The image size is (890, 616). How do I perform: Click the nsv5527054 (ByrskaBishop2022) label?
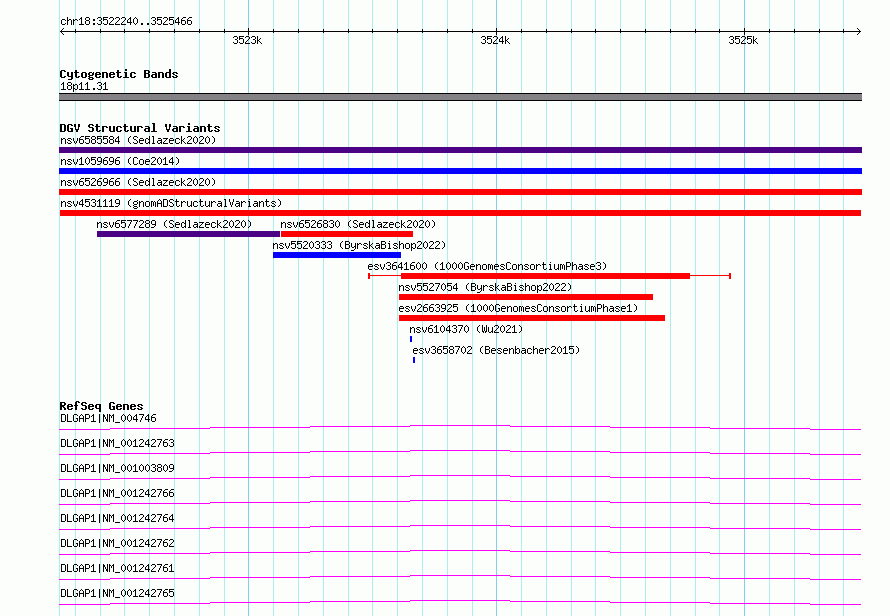[485, 287]
